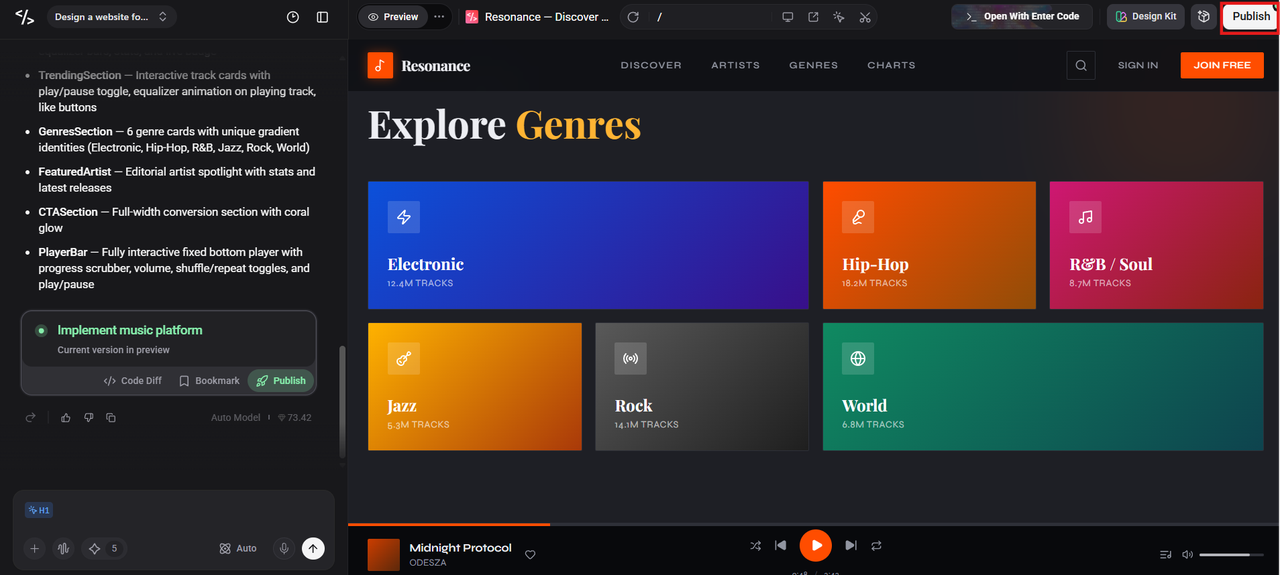Viewport: 1280px width, 575px height.
Task: Click the search magnifier icon on the site
Action: 1081,65
